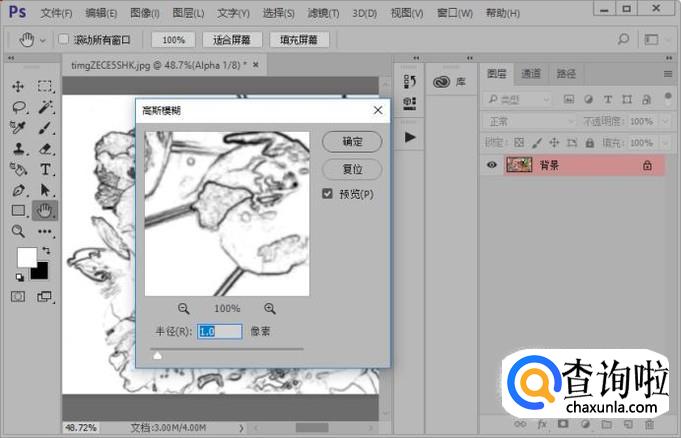Click the zoom-out magnifier in Gaussian Blur dialog
Screen dimensions: 681x438
coord(184,308)
